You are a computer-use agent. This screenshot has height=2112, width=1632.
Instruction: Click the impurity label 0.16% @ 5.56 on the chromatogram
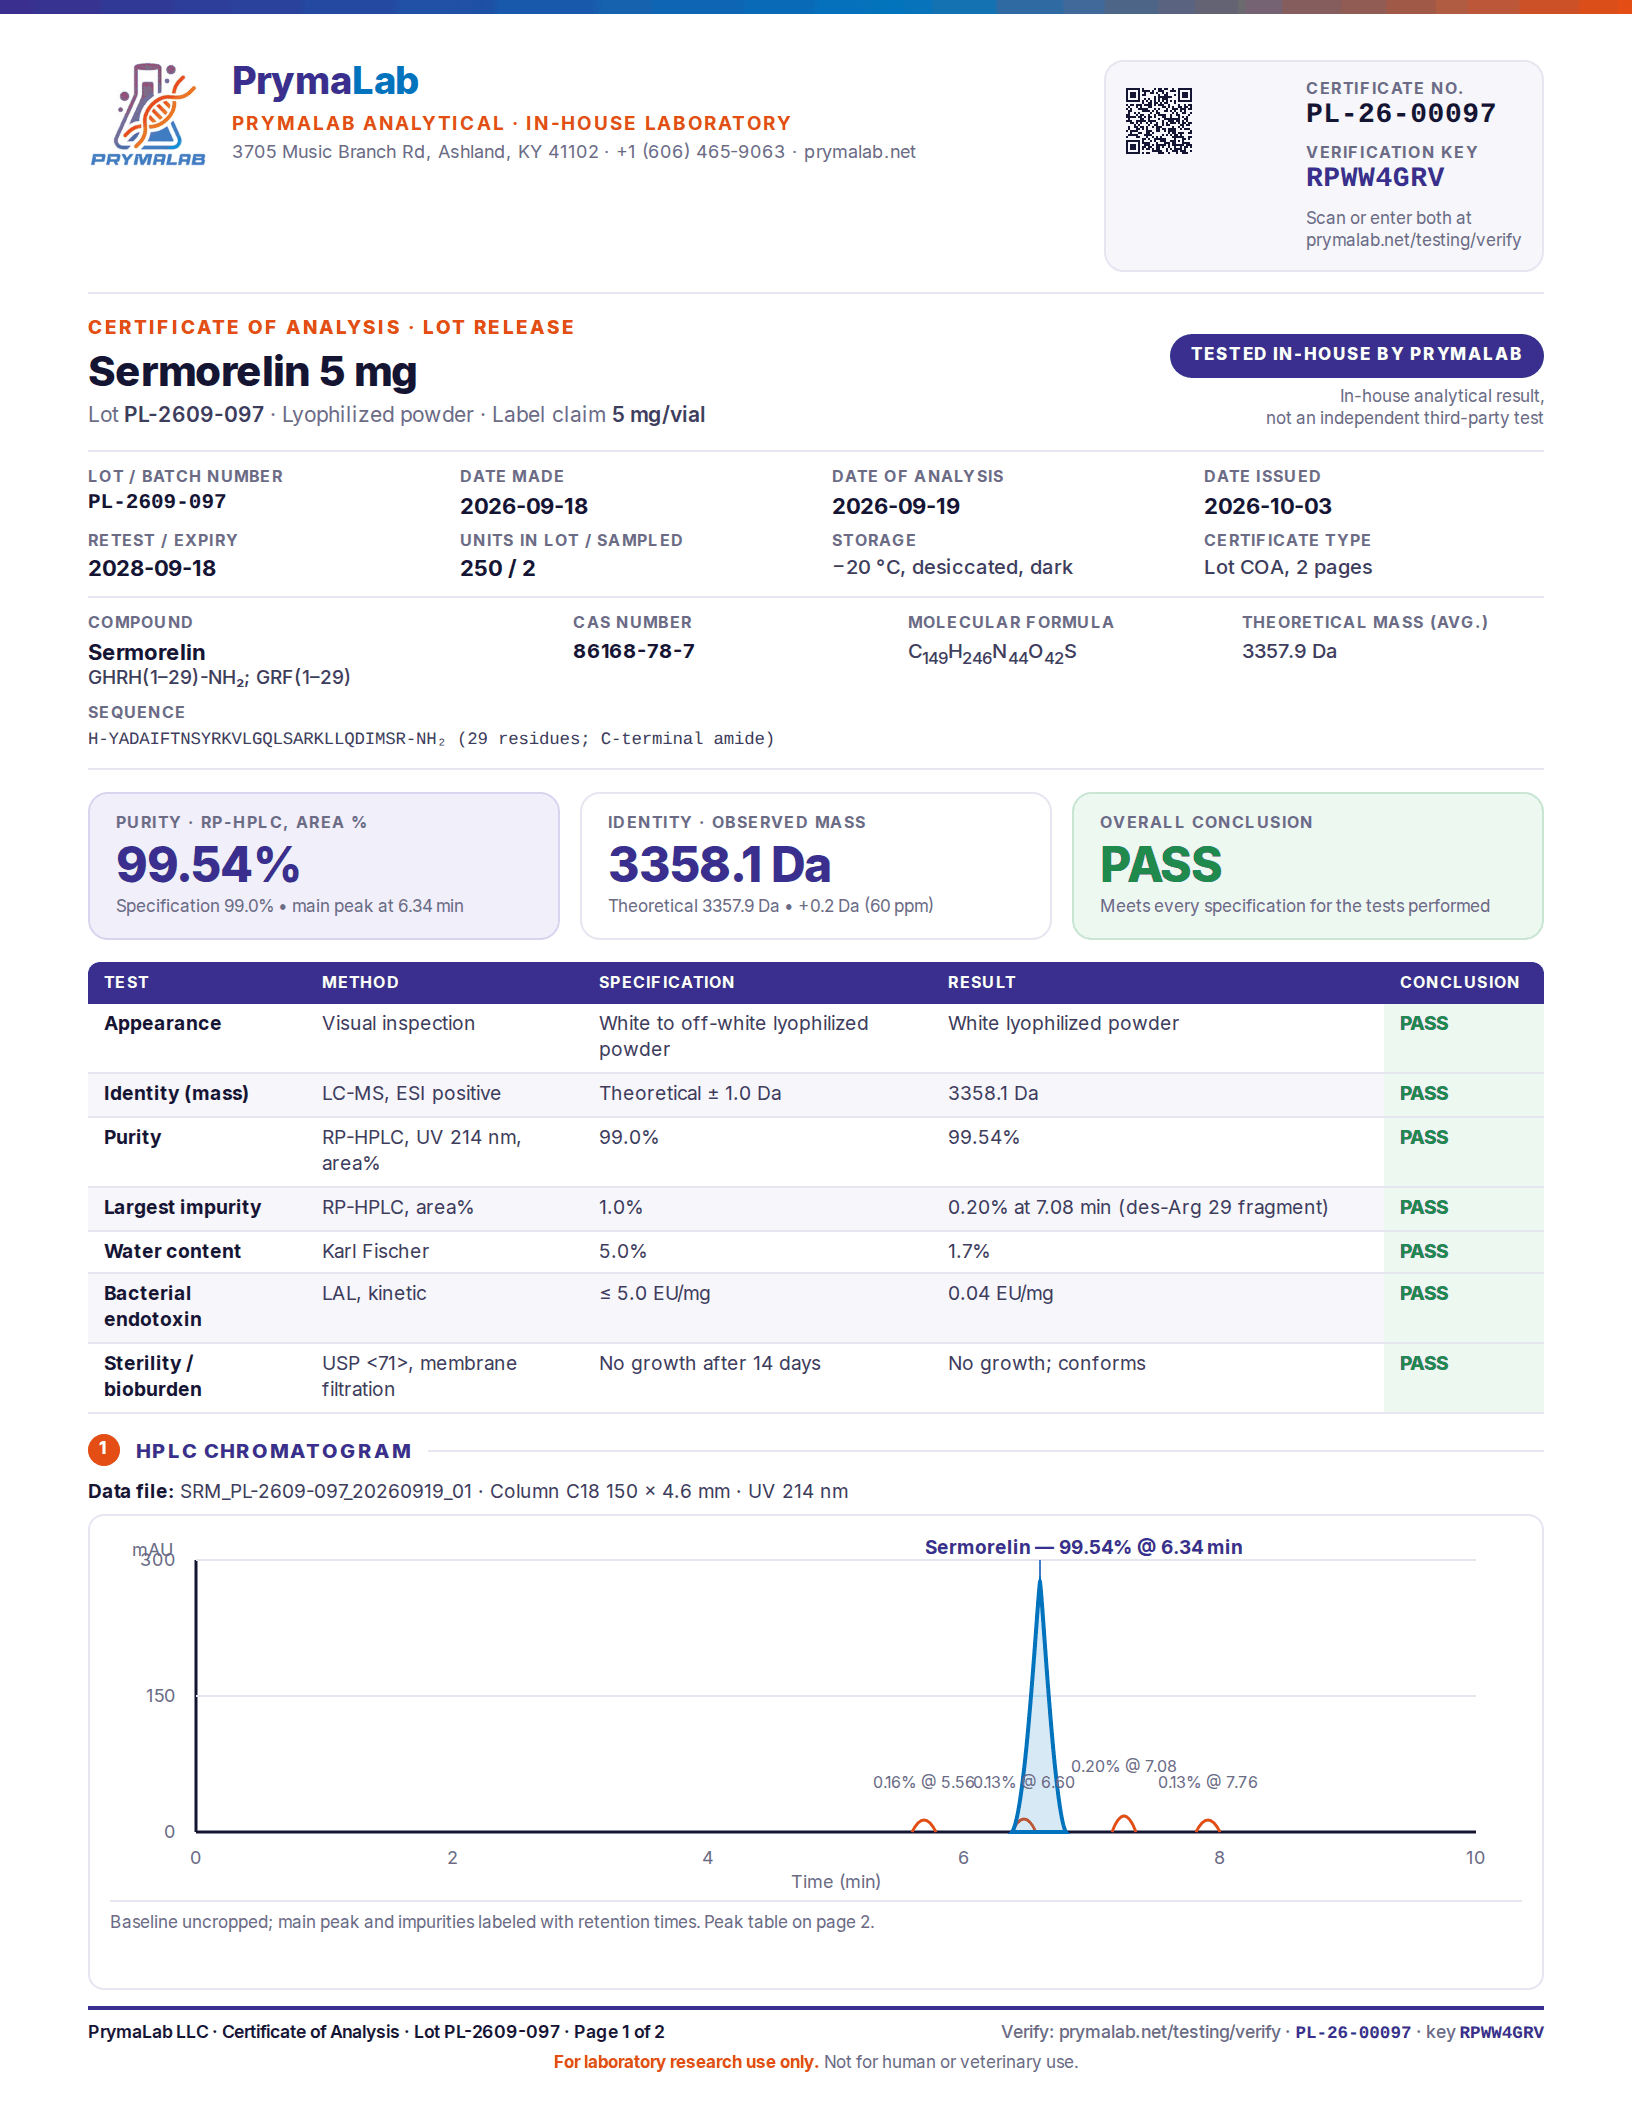click(x=923, y=1782)
